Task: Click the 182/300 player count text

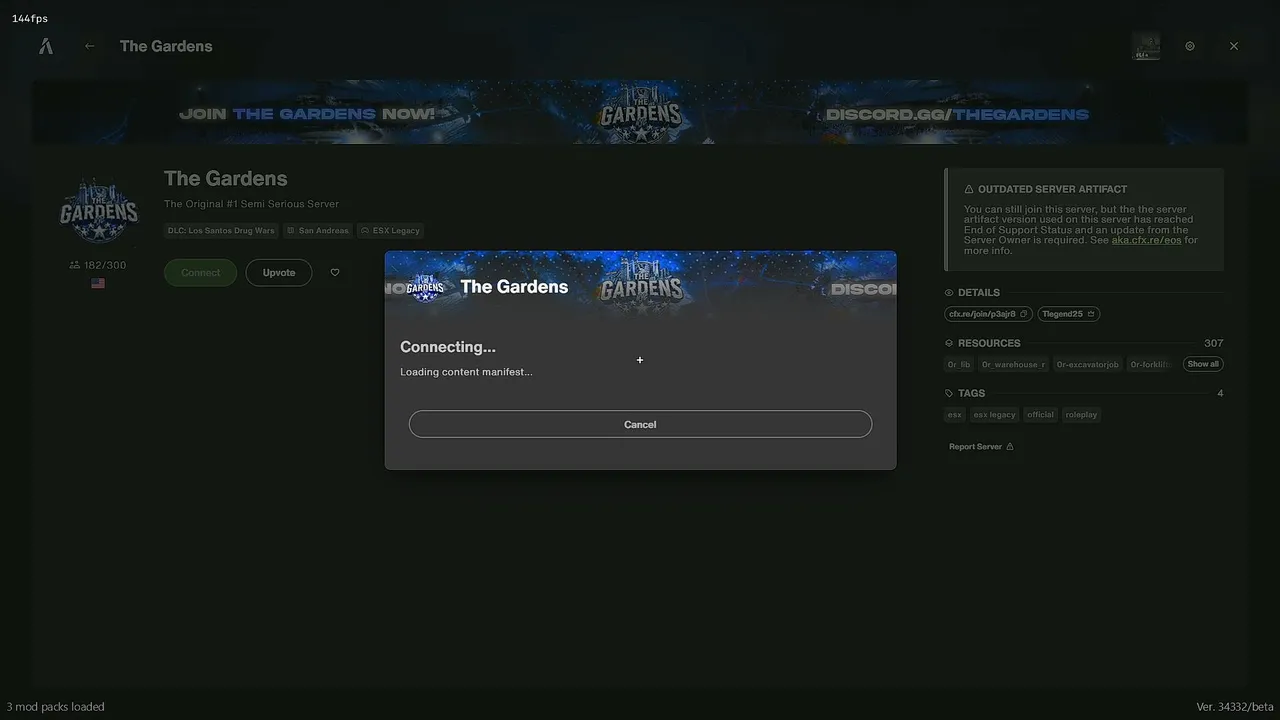Action: click(105, 265)
